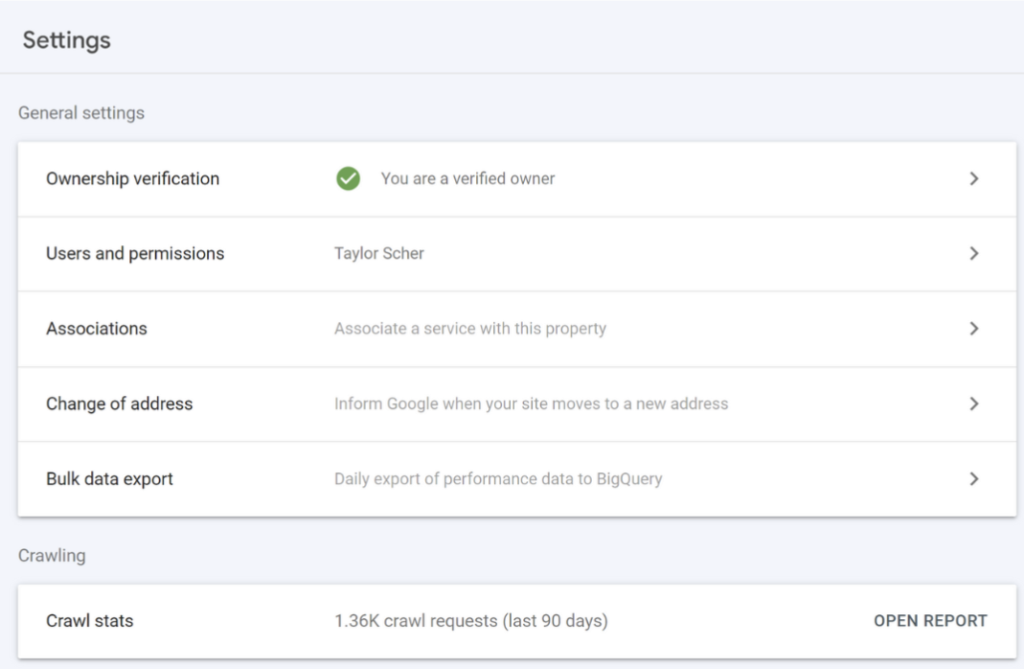
Task: Click the Users and permissions label
Action: [x=135, y=253]
